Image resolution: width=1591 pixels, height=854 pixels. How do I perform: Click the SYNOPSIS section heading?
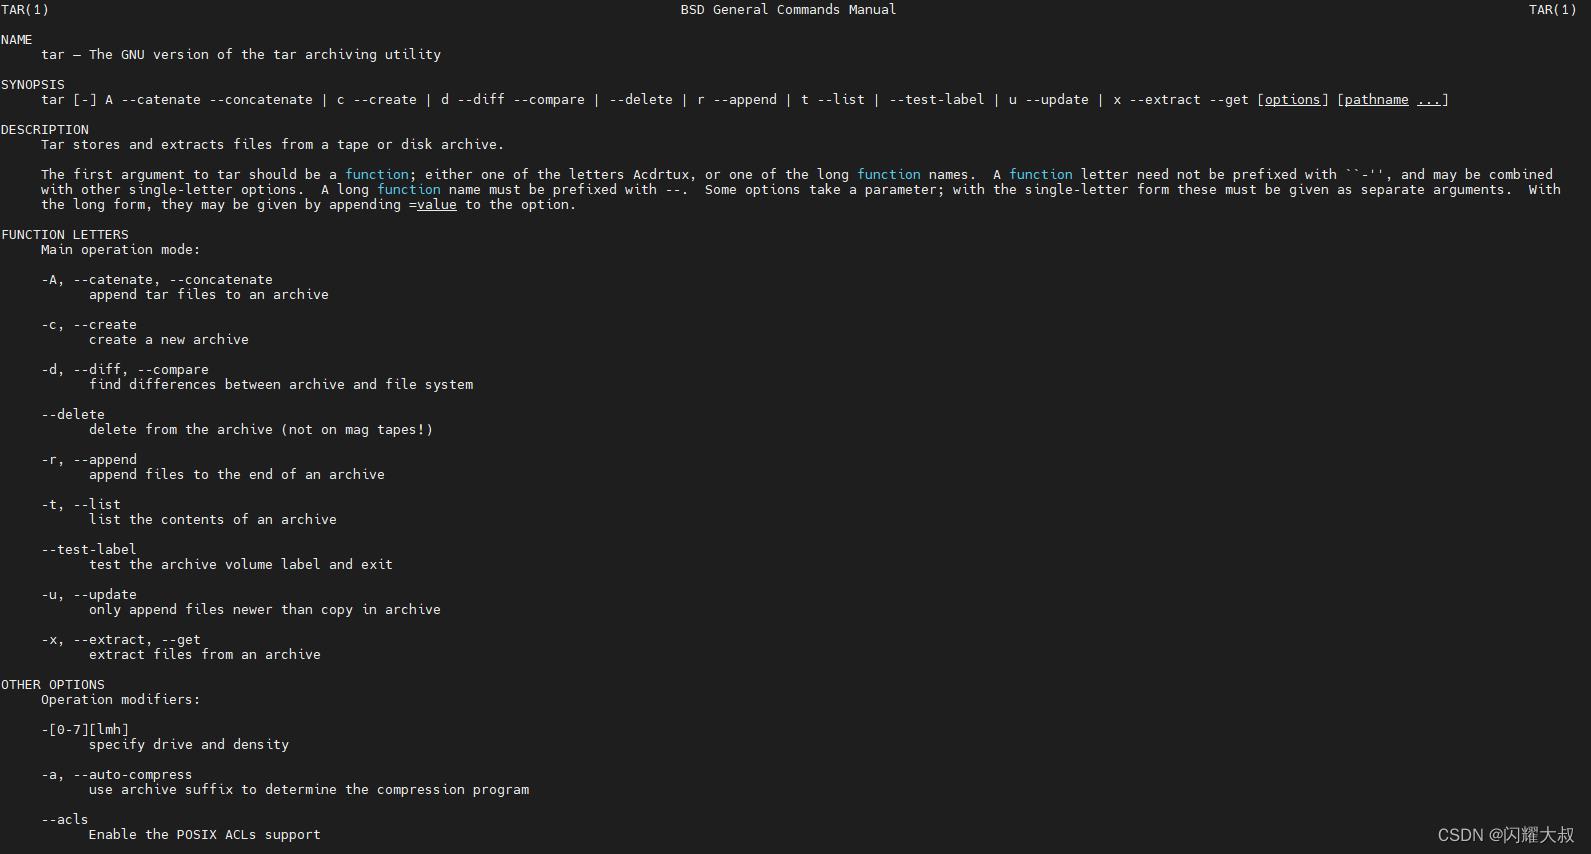[33, 85]
